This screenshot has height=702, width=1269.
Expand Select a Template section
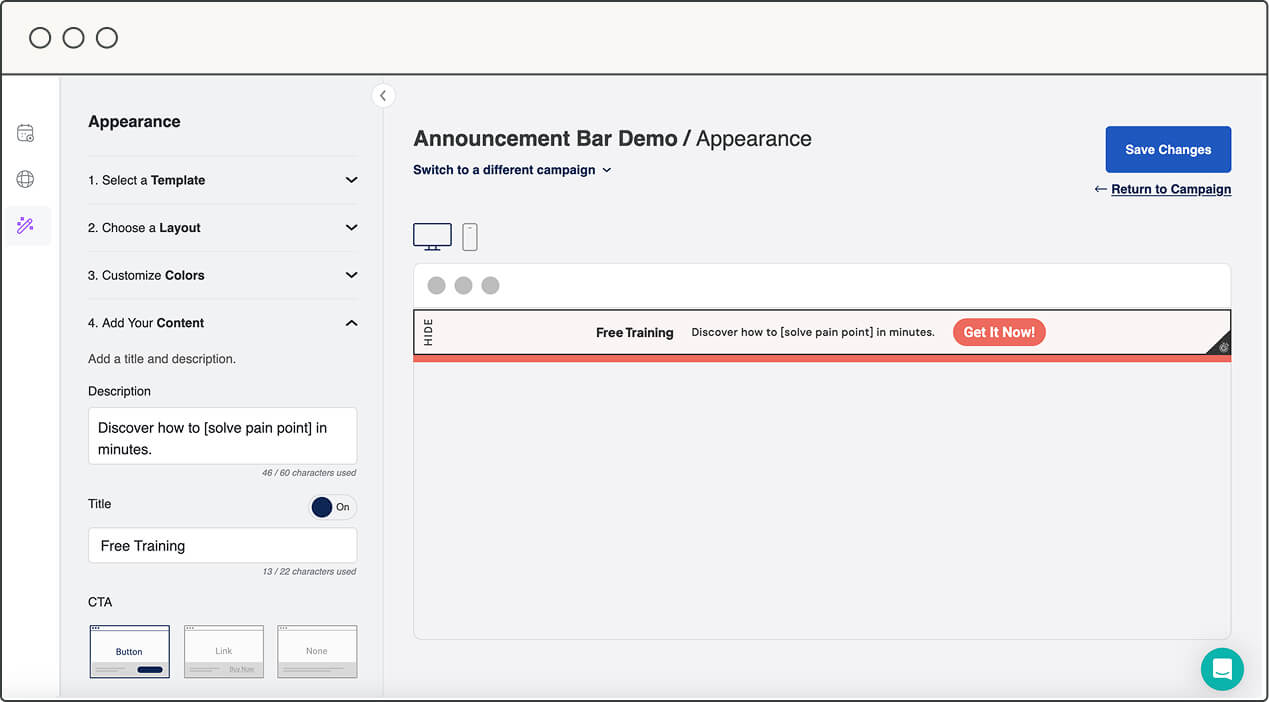(222, 180)
